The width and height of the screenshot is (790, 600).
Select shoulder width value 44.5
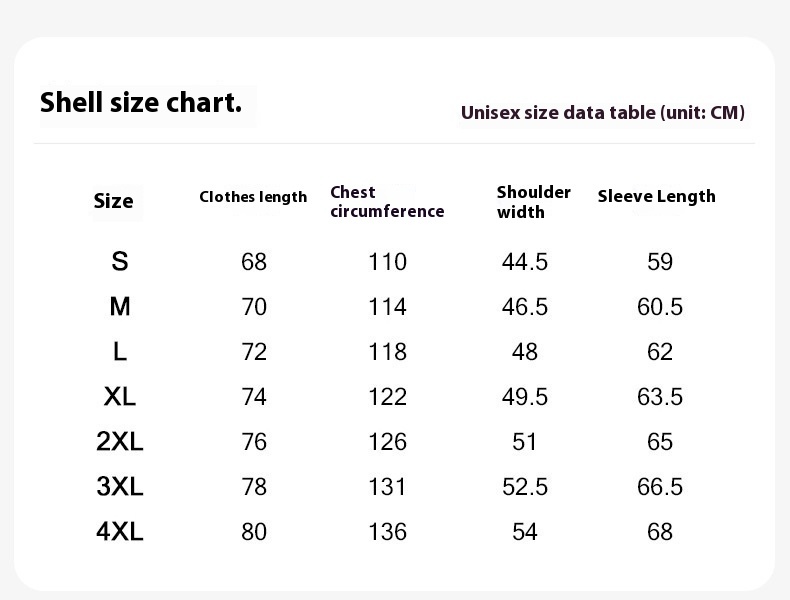(524, 262)
